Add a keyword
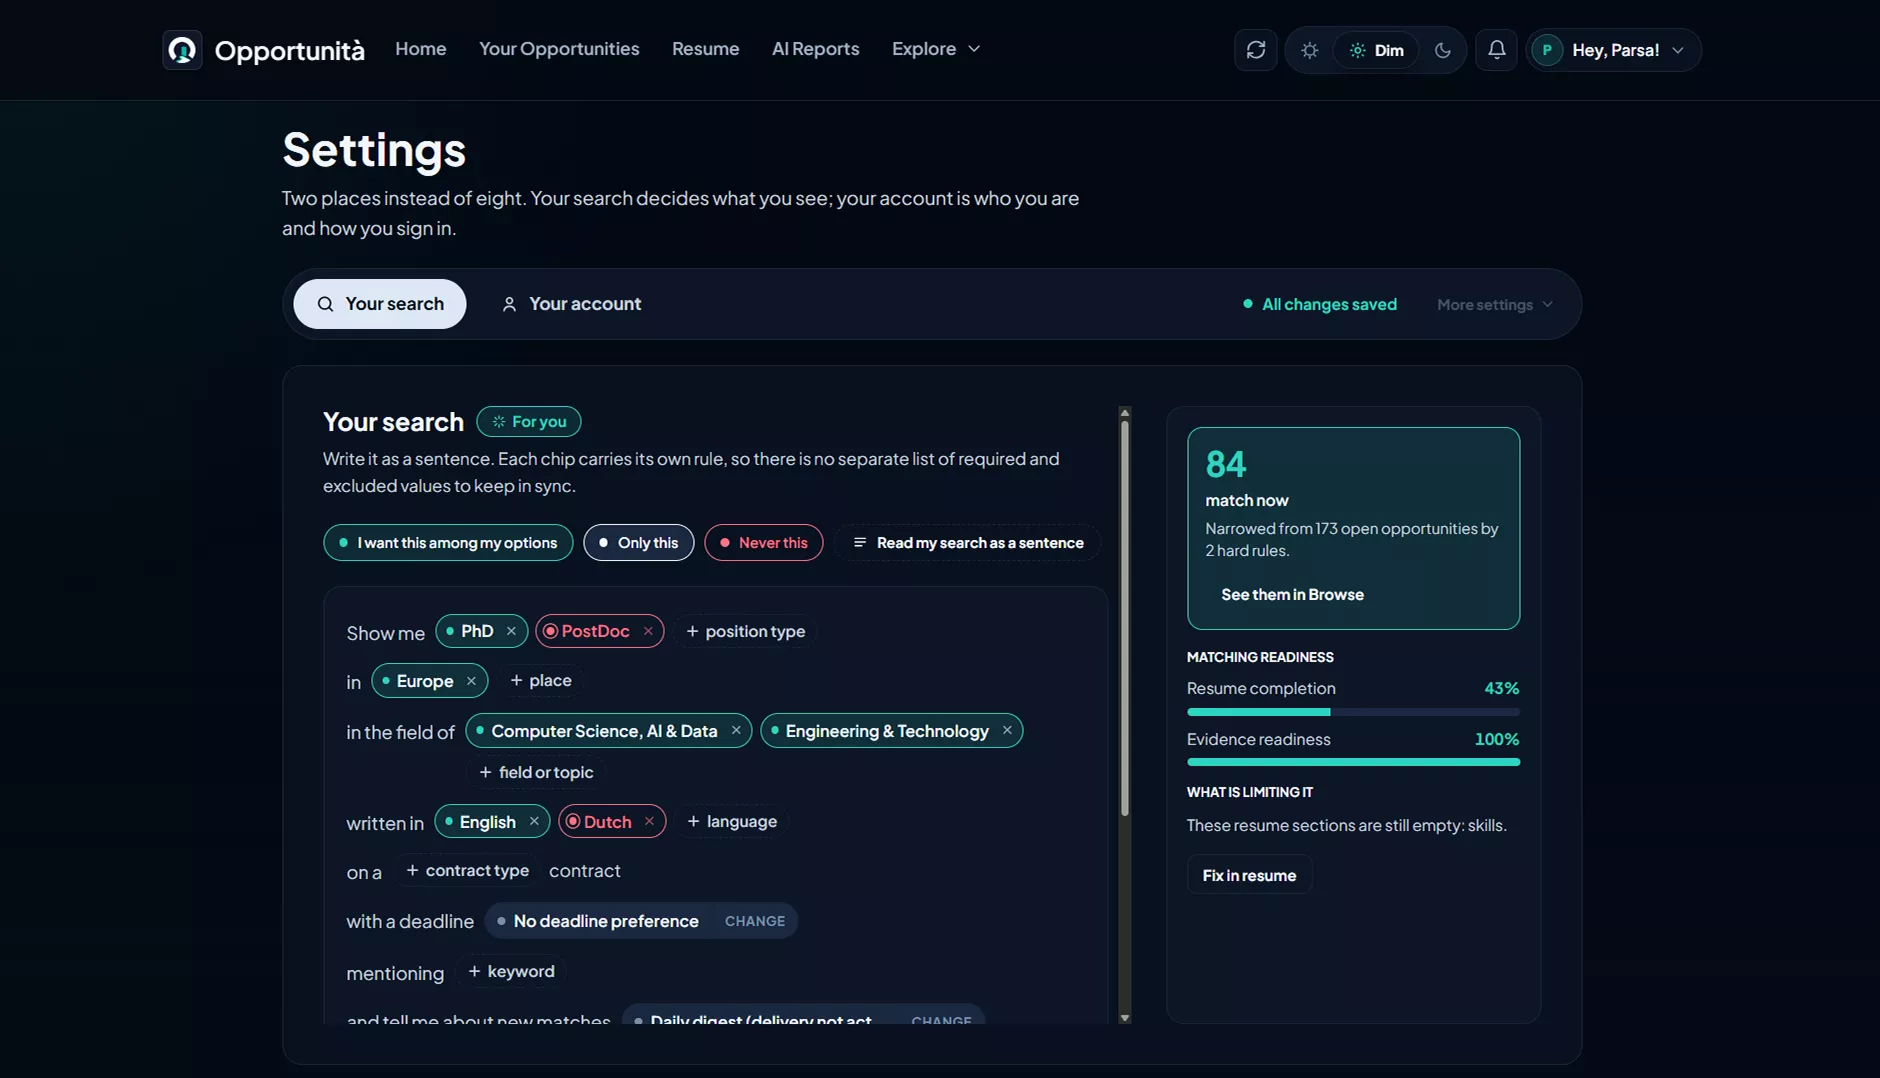This screenshot has width=1880, height=1078. click(x=511, y=972)
